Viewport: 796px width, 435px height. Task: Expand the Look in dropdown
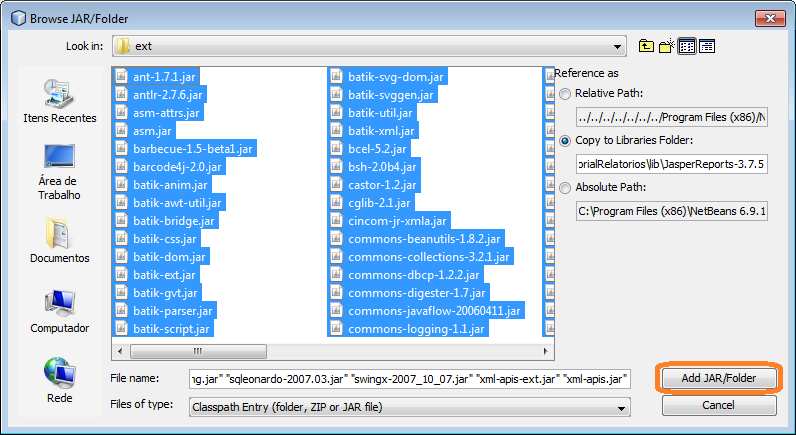point(620,46)
